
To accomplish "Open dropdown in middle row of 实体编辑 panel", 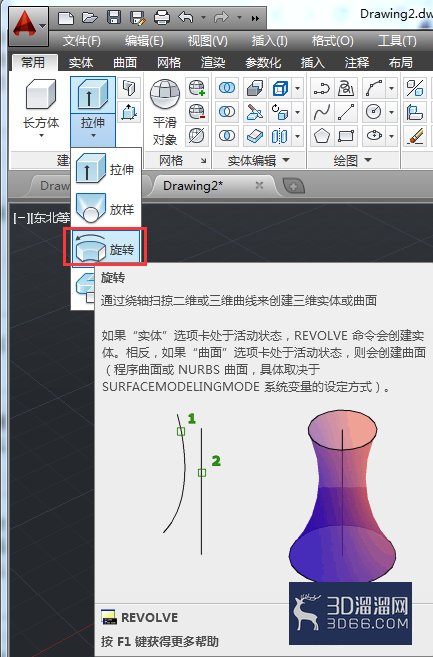I will click(298, 112).
